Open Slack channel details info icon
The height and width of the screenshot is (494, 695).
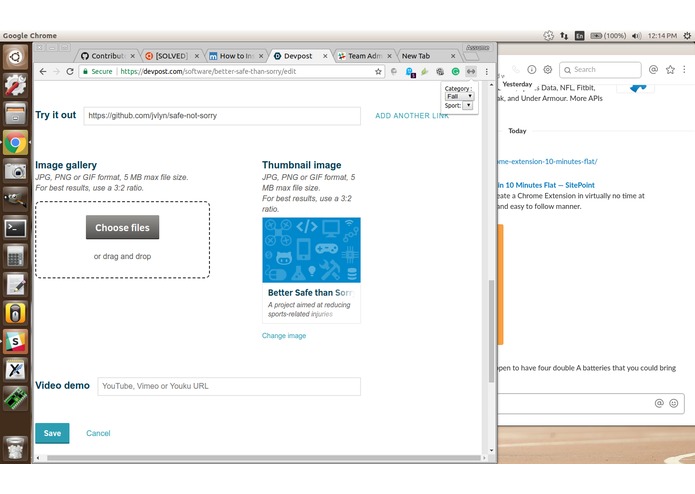click(x=531, y=69)
